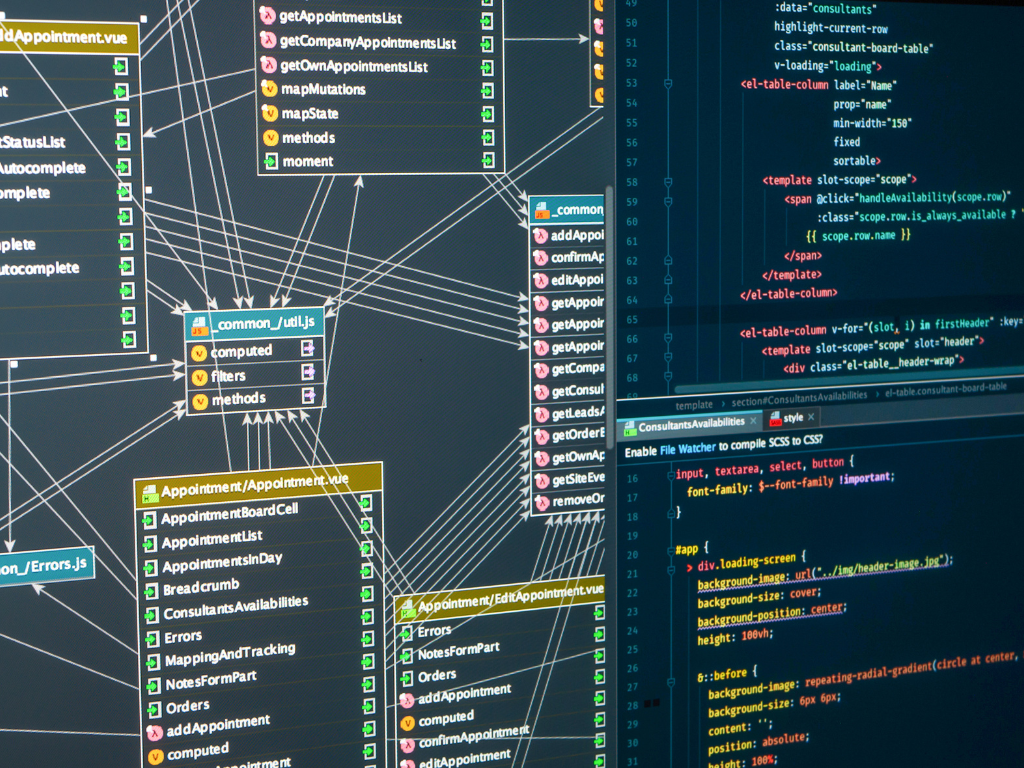1024x768 pixels.
Task: Click the SASS file icon on style tab
Action: click(773, 419)
